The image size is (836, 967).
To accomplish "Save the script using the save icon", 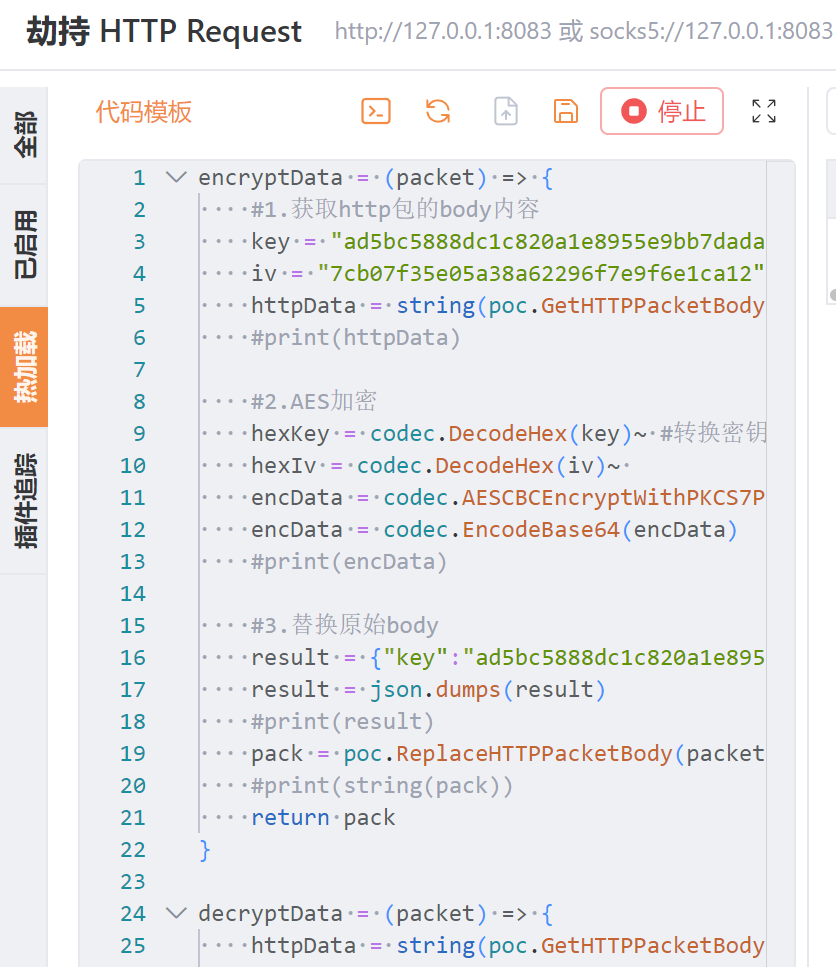I will coord(565,111).
